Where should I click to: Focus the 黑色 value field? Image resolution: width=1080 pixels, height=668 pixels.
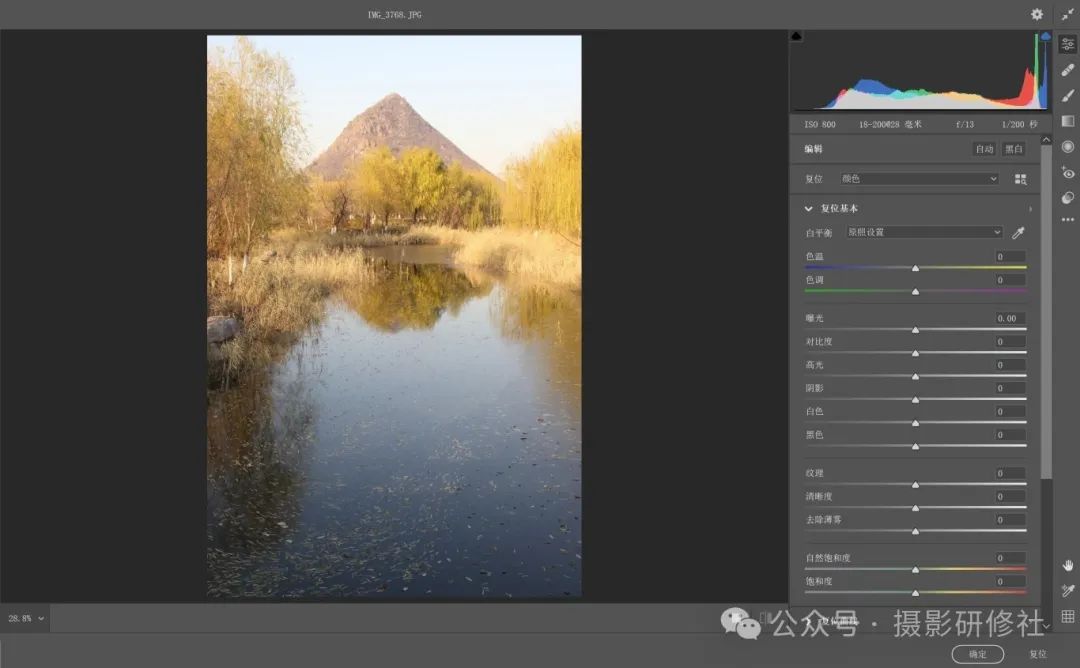coord(1010,435)
